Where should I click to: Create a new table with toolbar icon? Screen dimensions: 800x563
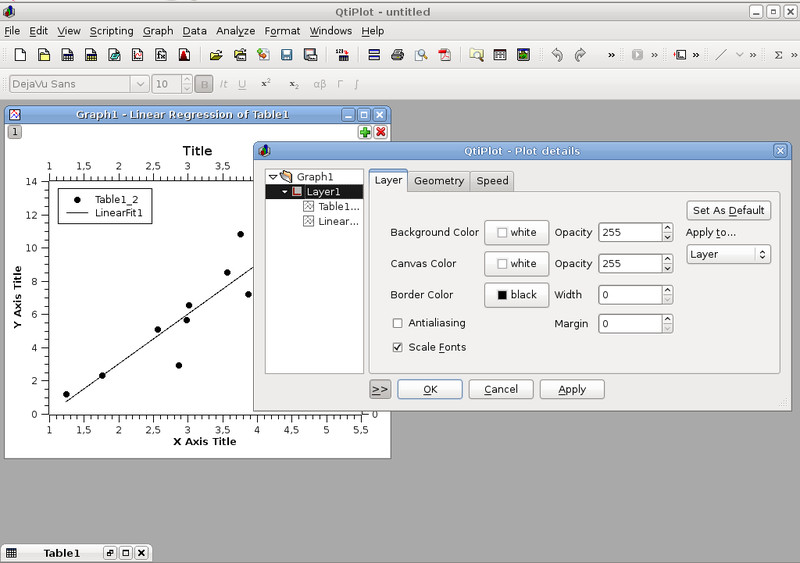(x=67, y=55)
